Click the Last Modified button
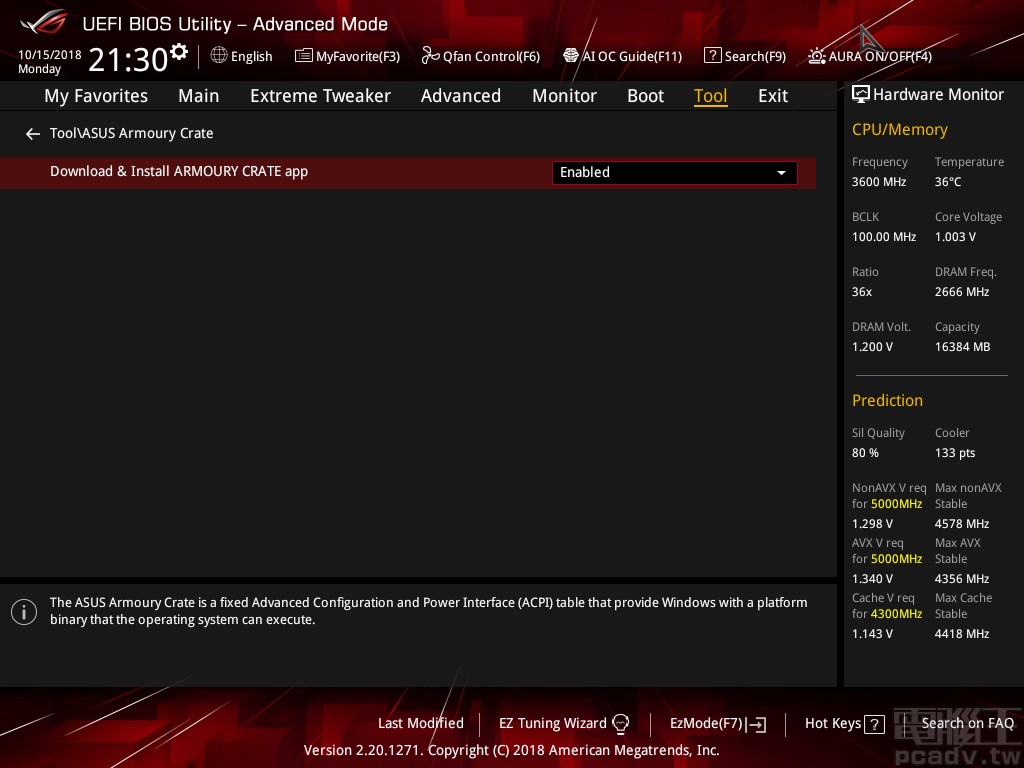The width and height of the screenshot is (1024, 768). click(420, 723)
